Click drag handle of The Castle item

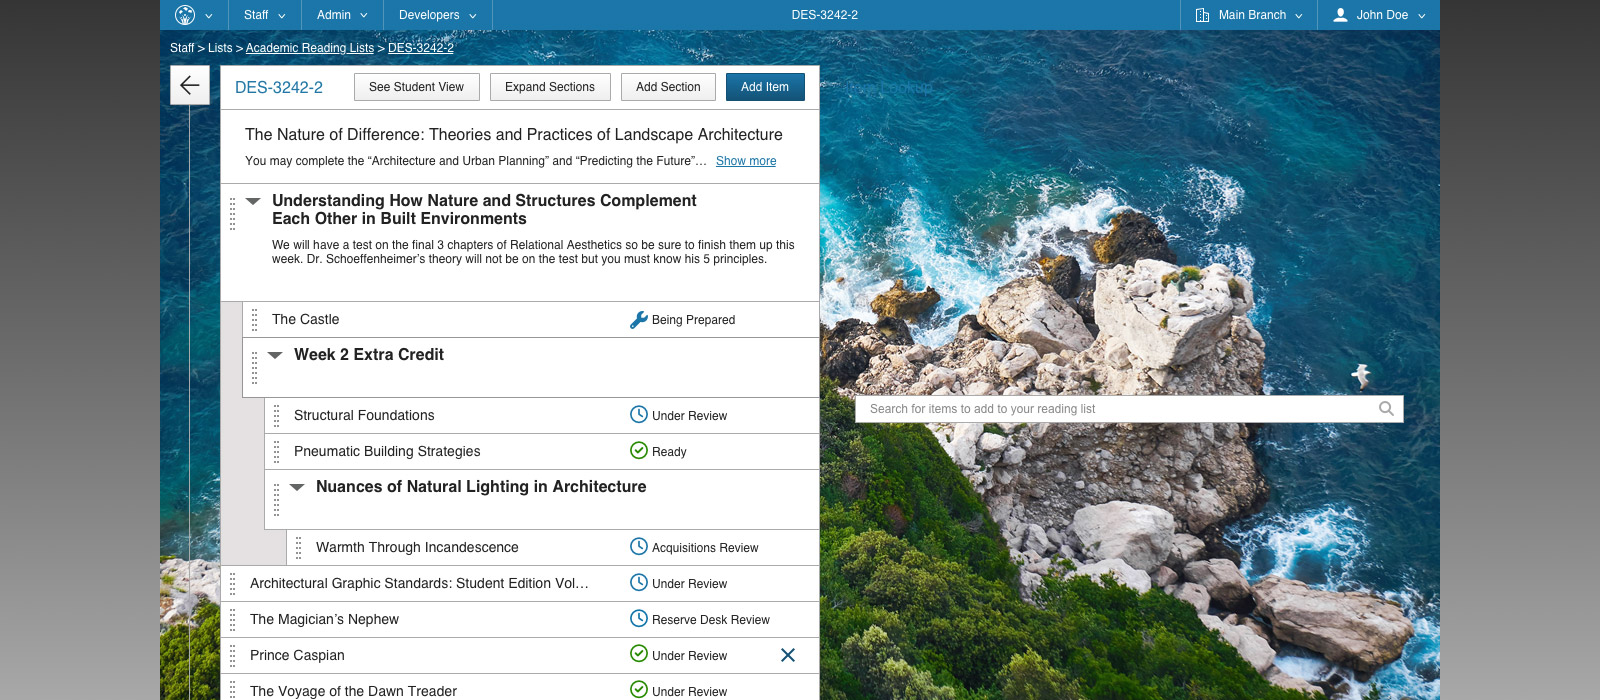[255, 320]
